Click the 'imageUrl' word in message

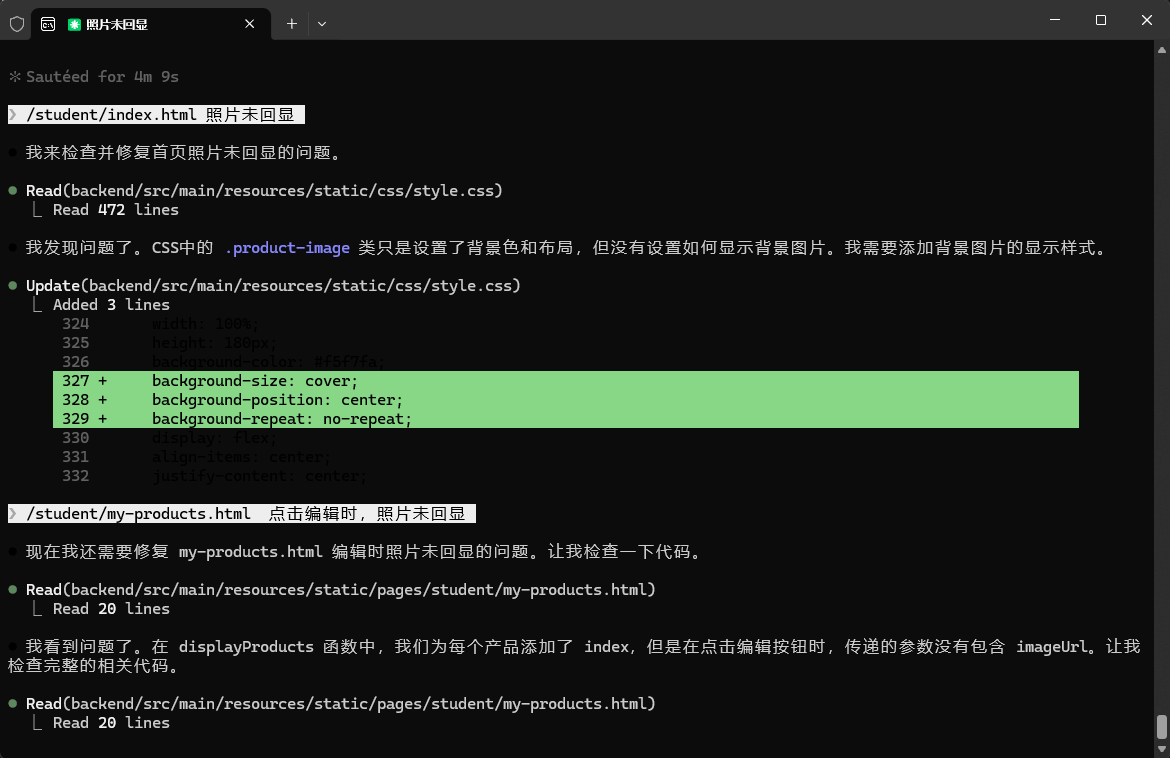pos(1051,646)
